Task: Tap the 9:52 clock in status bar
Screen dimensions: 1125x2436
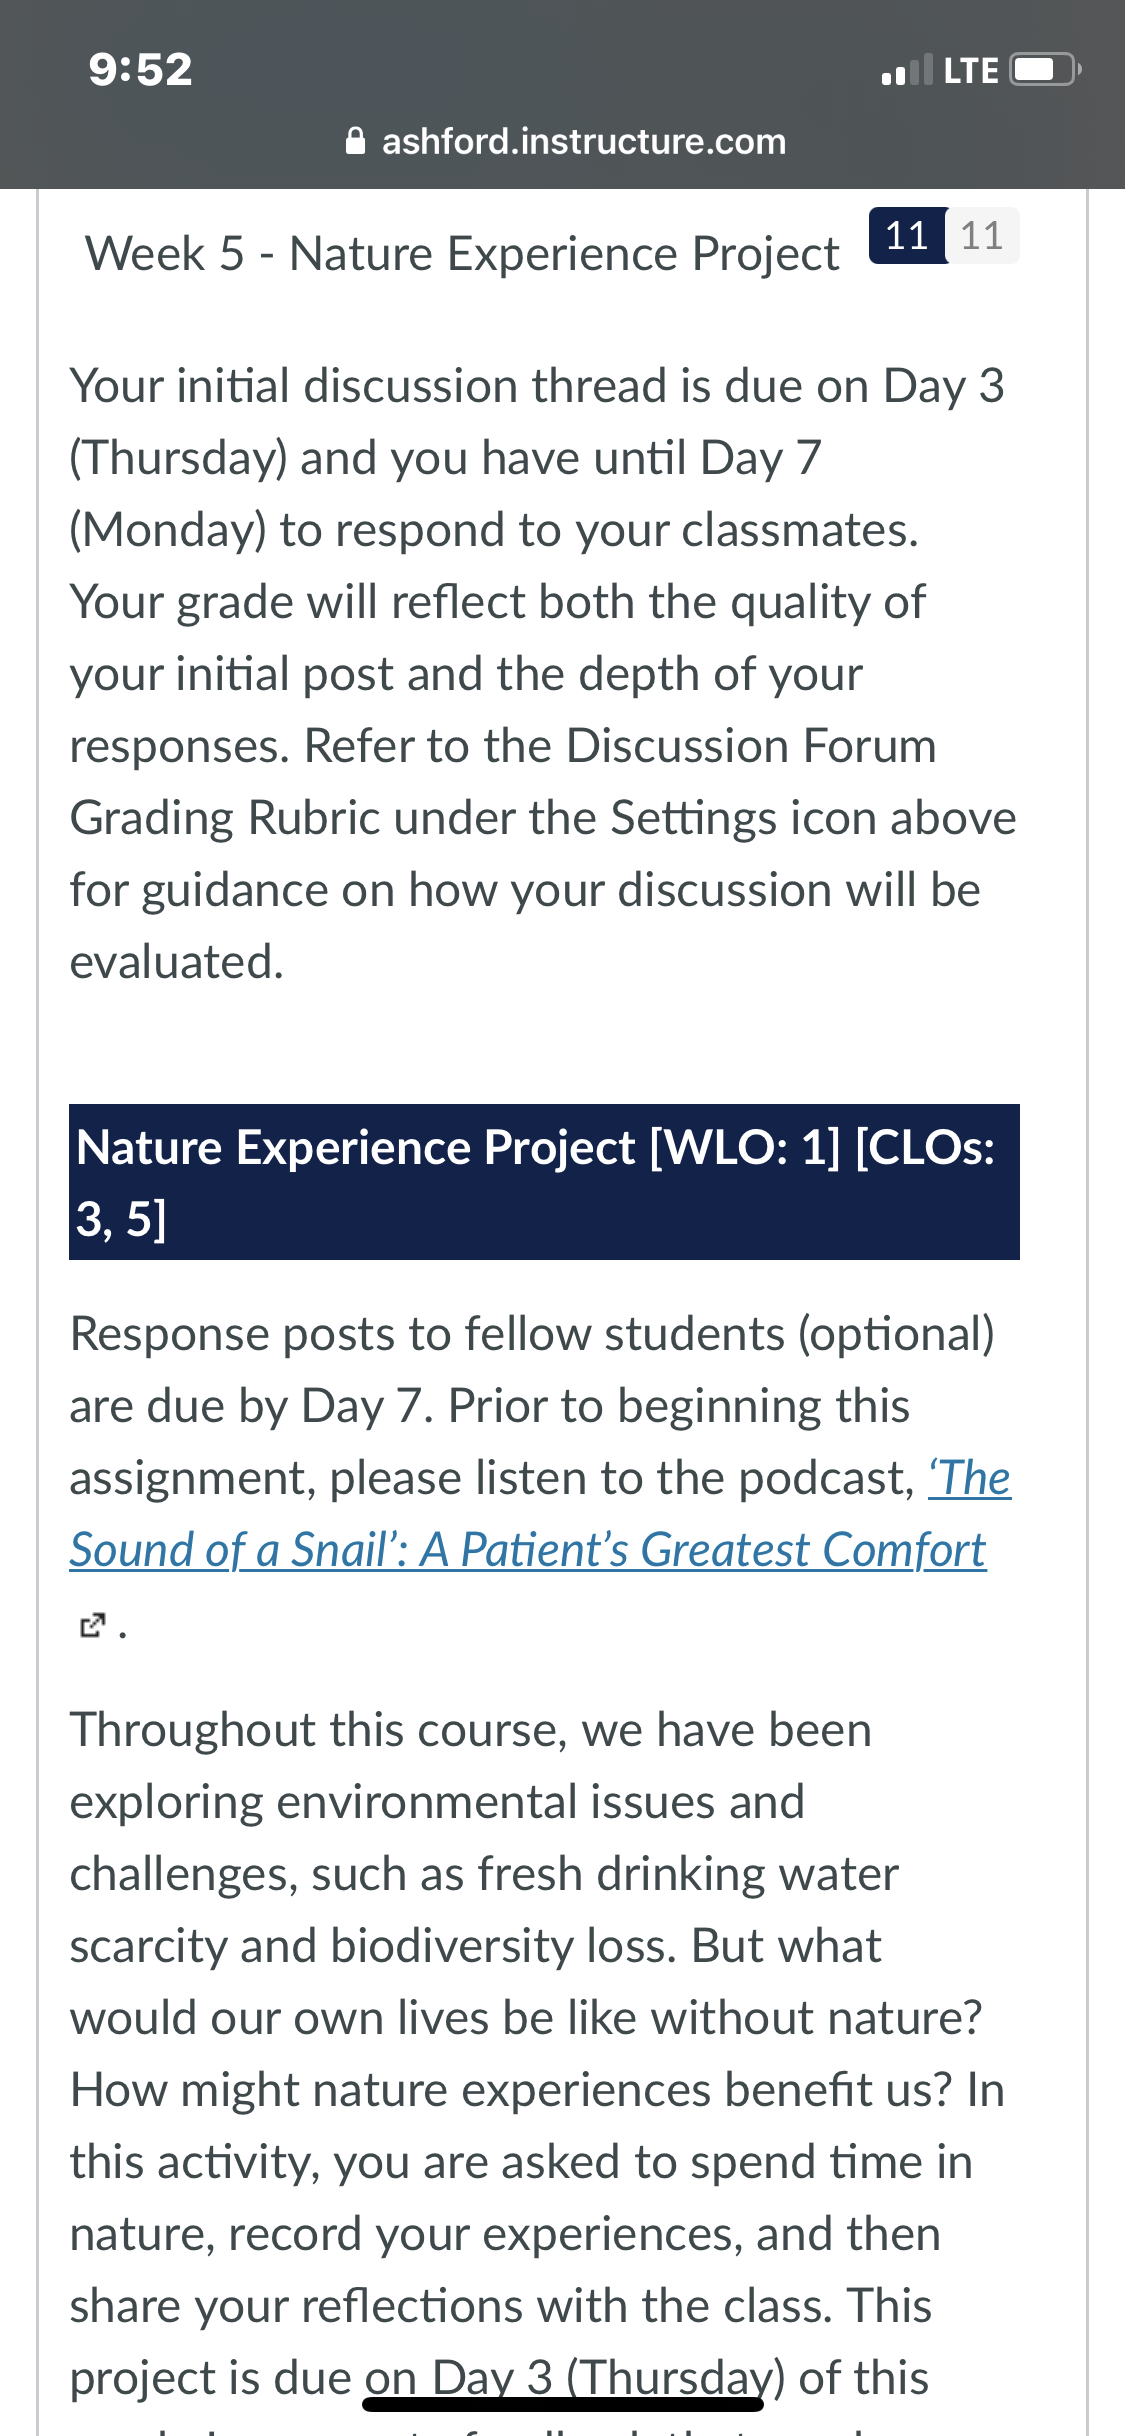Action: [140, 69]
